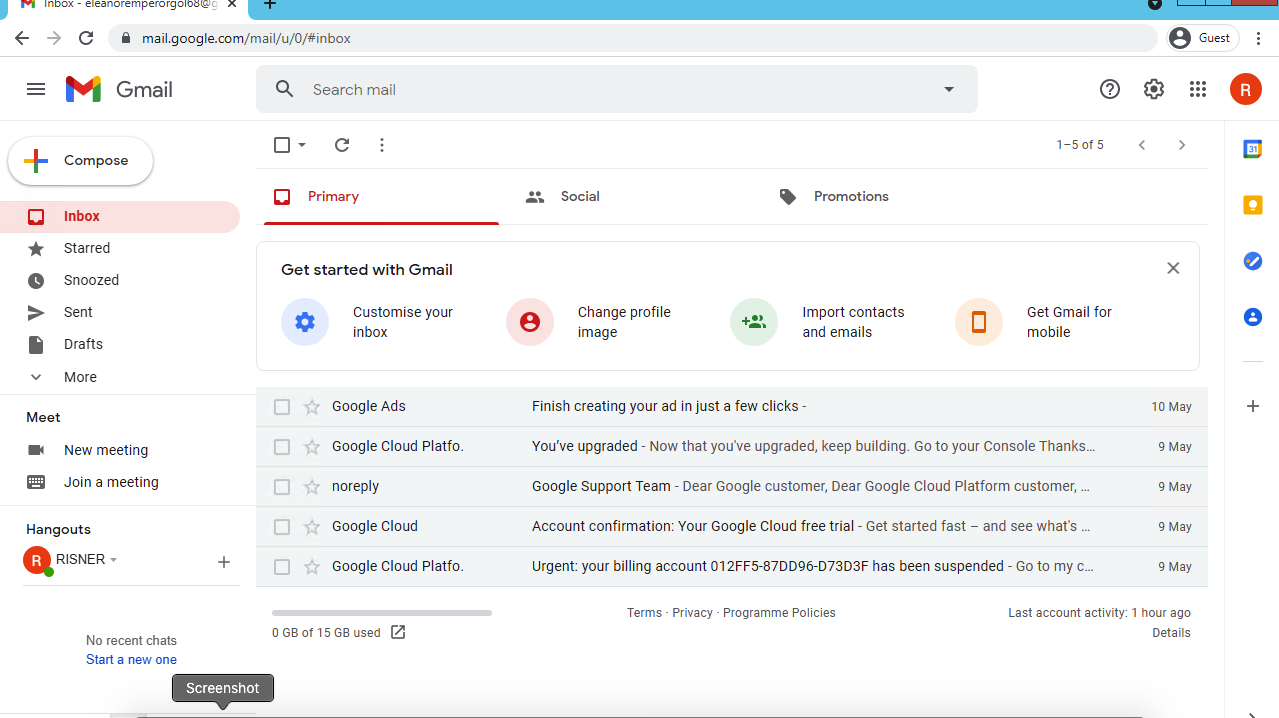This screenshot has height=718, width=1279.
Task: Open the RISNER Hangouts status dropdown
Action: click(114, 560)
